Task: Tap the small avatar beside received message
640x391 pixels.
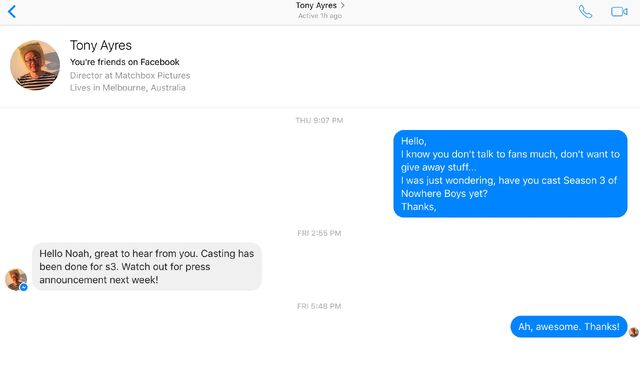Action: pos(16,279)
